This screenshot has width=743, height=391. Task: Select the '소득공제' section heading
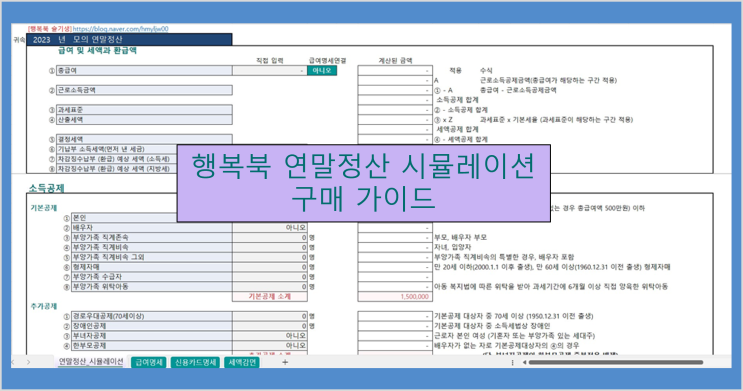click(46, 188)
